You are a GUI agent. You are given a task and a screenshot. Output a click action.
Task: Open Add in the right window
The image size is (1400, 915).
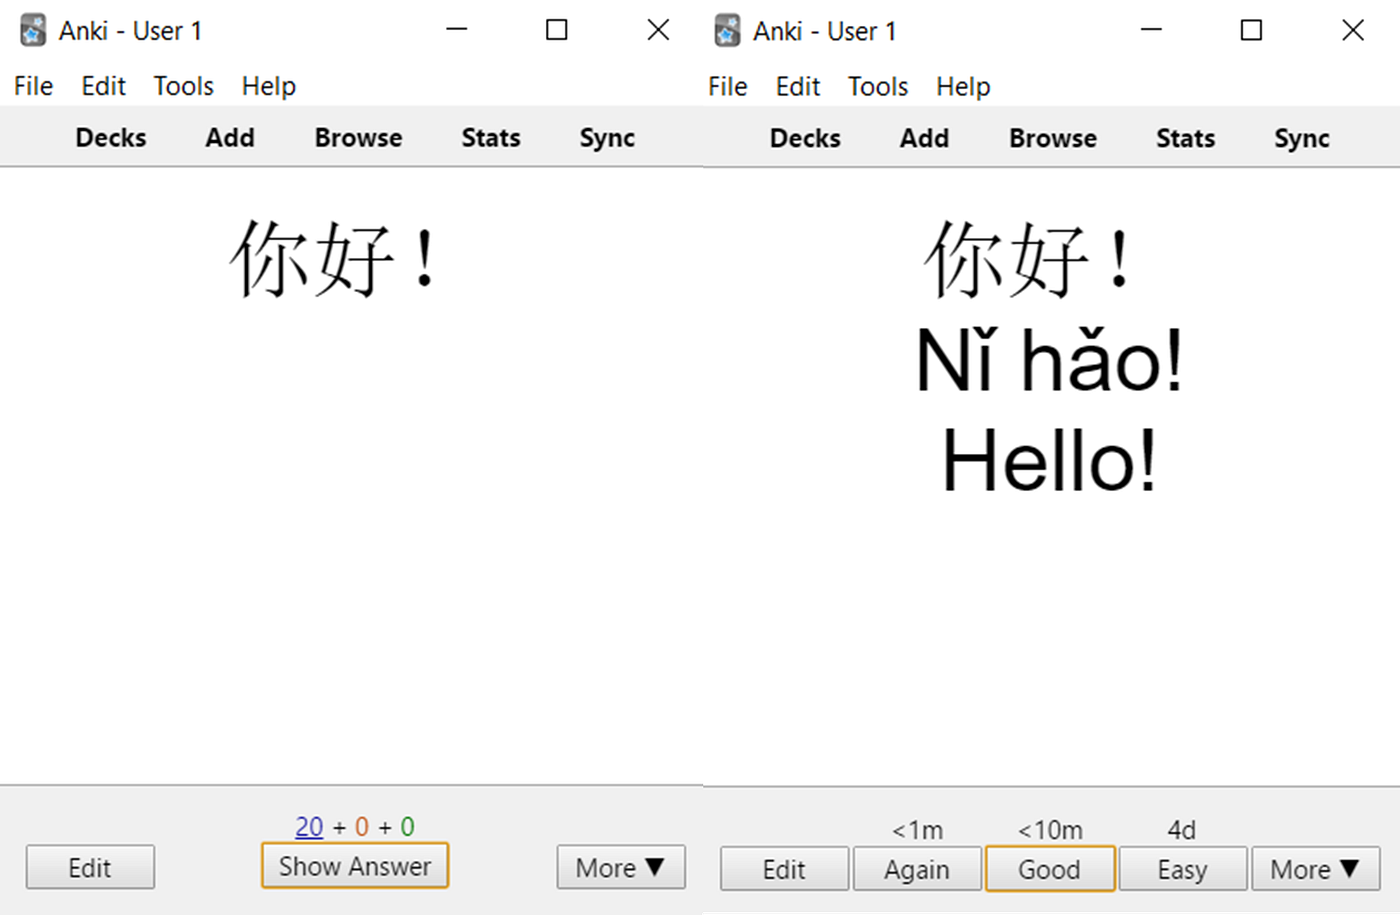[x=923, y=137]
